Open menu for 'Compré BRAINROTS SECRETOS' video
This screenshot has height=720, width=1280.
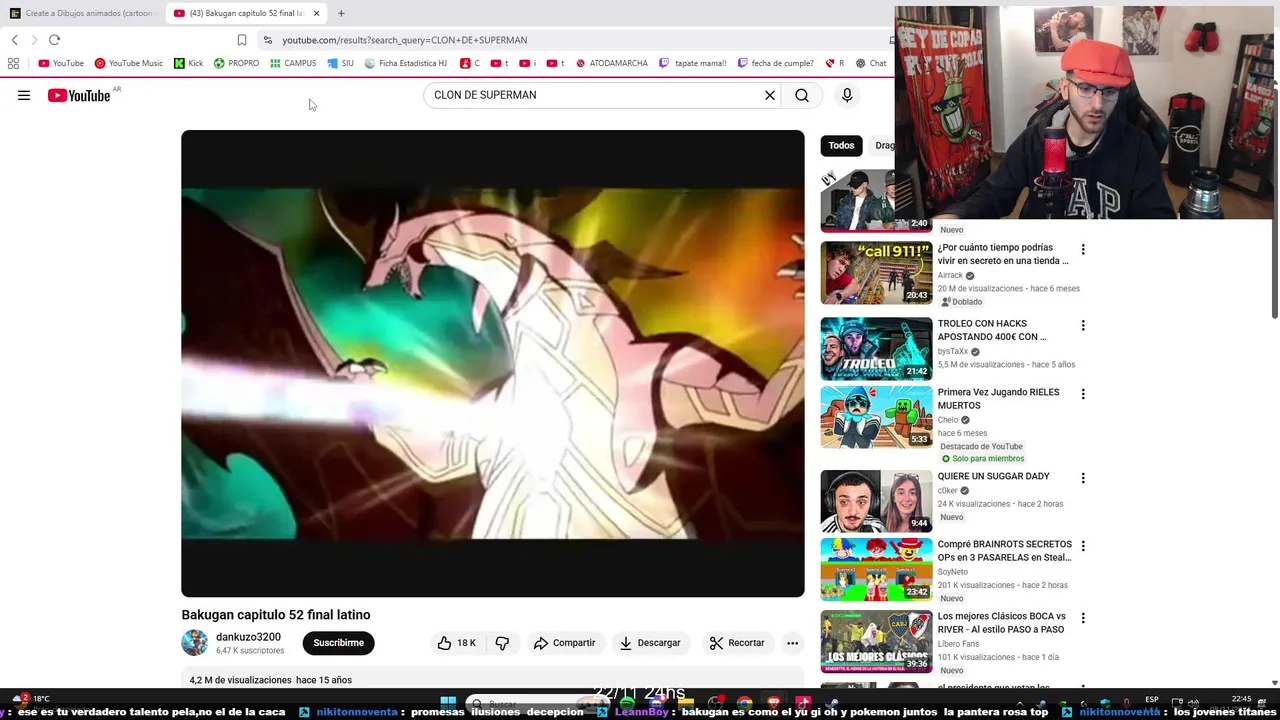1082,546
